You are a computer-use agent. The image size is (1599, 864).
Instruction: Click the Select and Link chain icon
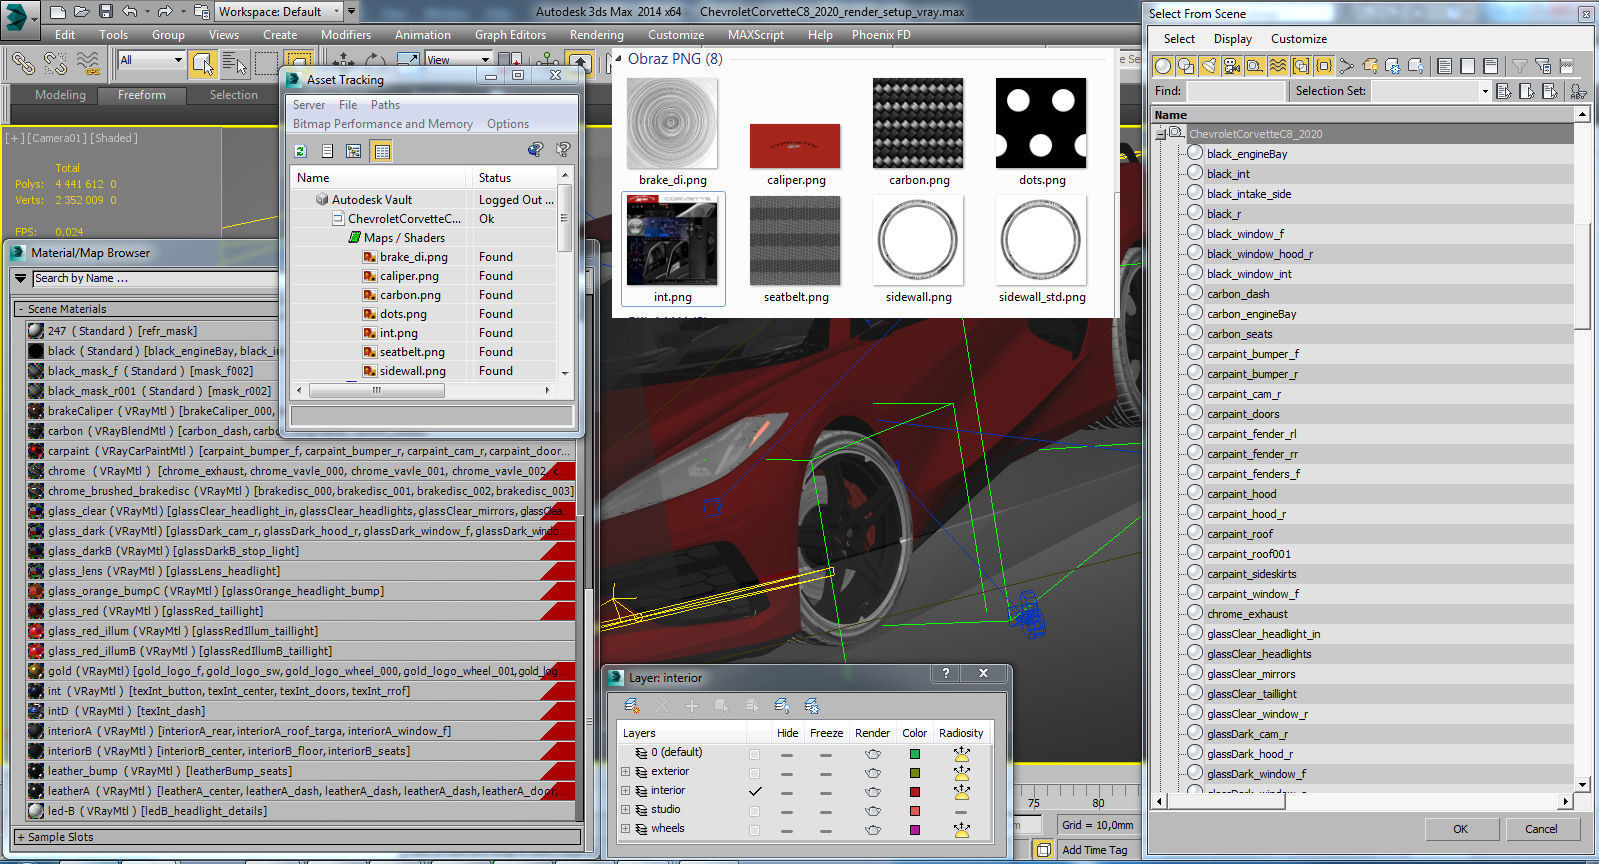[x=22, y=63]
